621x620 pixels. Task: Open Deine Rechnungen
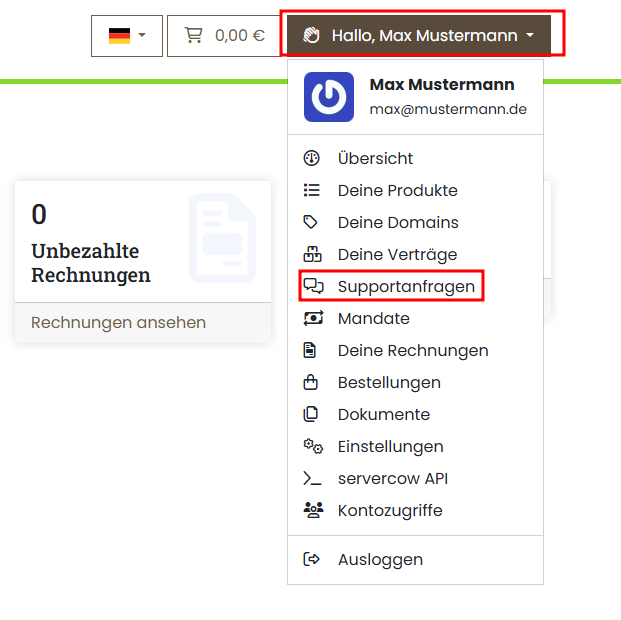click(x=415, y=350)
